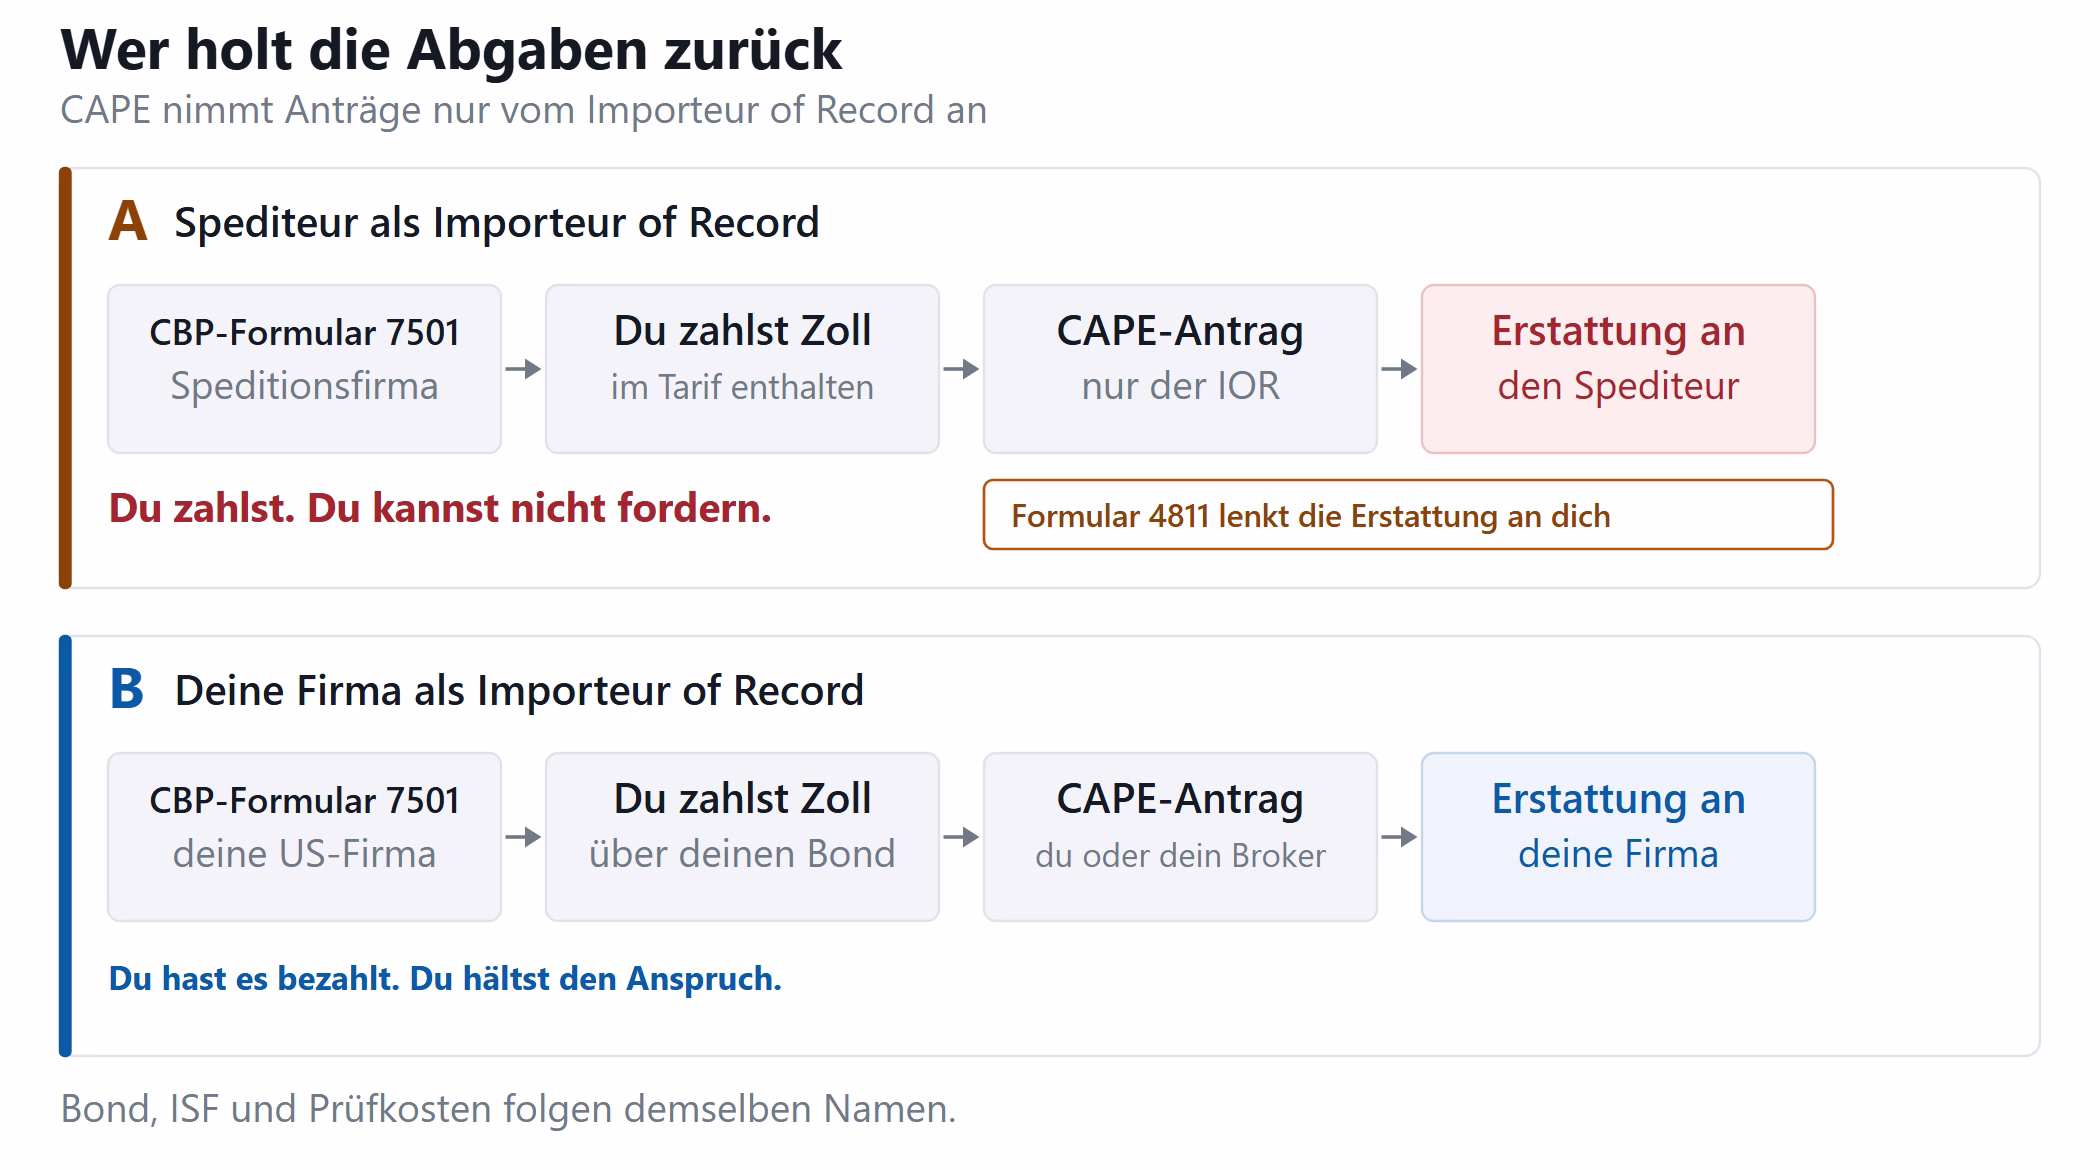Click the 'CBP-Formular 7501 Speditionsfirma' box
Image resolution: width=2100 pixels, height=1170 pixels.
304,369
